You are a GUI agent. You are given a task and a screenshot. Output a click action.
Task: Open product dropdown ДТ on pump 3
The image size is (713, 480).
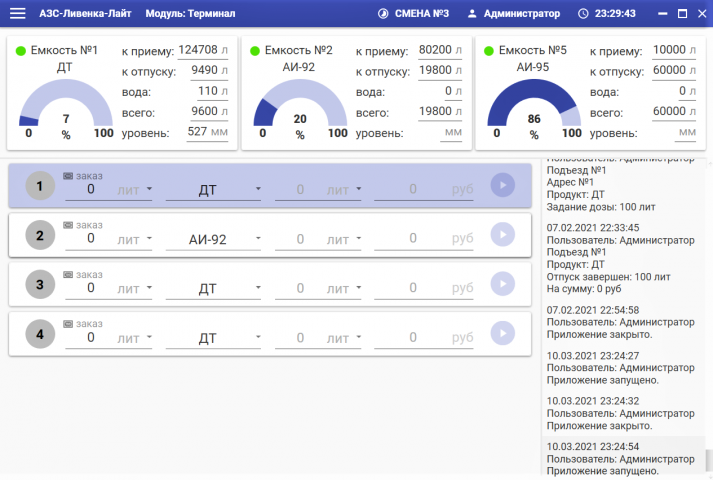(x=213, y=288)
